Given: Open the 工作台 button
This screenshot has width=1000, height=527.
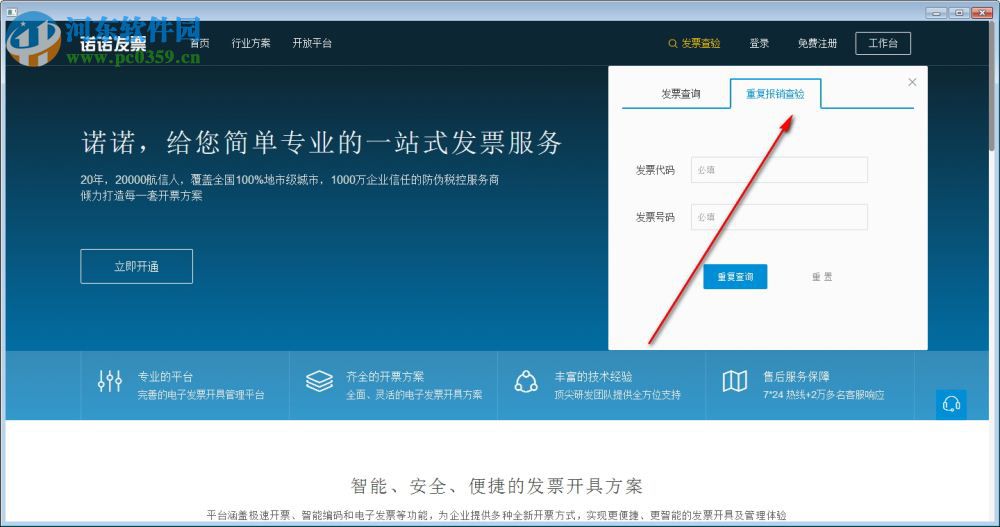Looking at the screenshot, I should coord(883,43).
